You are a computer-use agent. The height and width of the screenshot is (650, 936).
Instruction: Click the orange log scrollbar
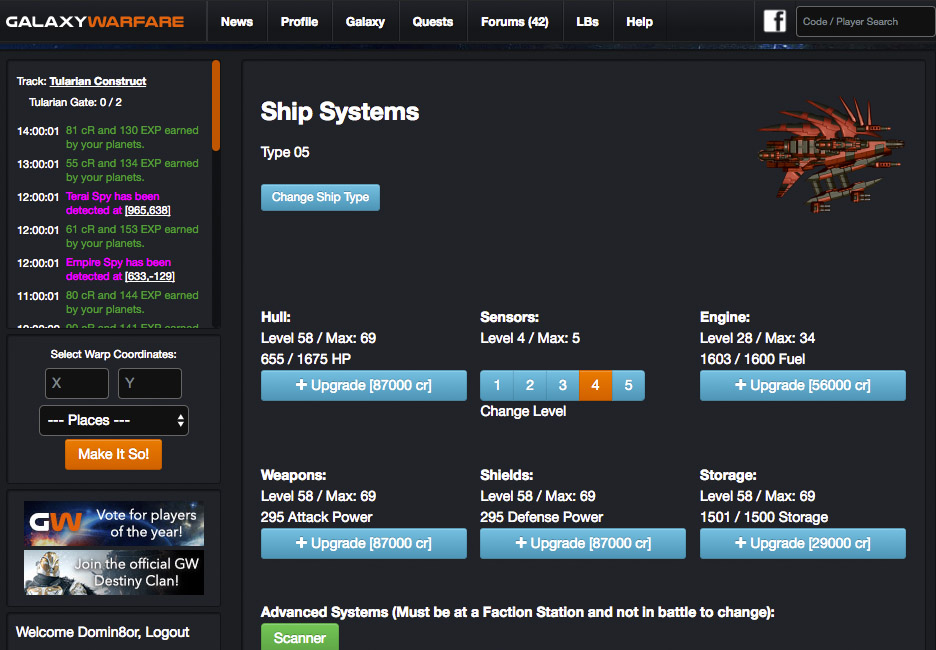tap(216, 105)
